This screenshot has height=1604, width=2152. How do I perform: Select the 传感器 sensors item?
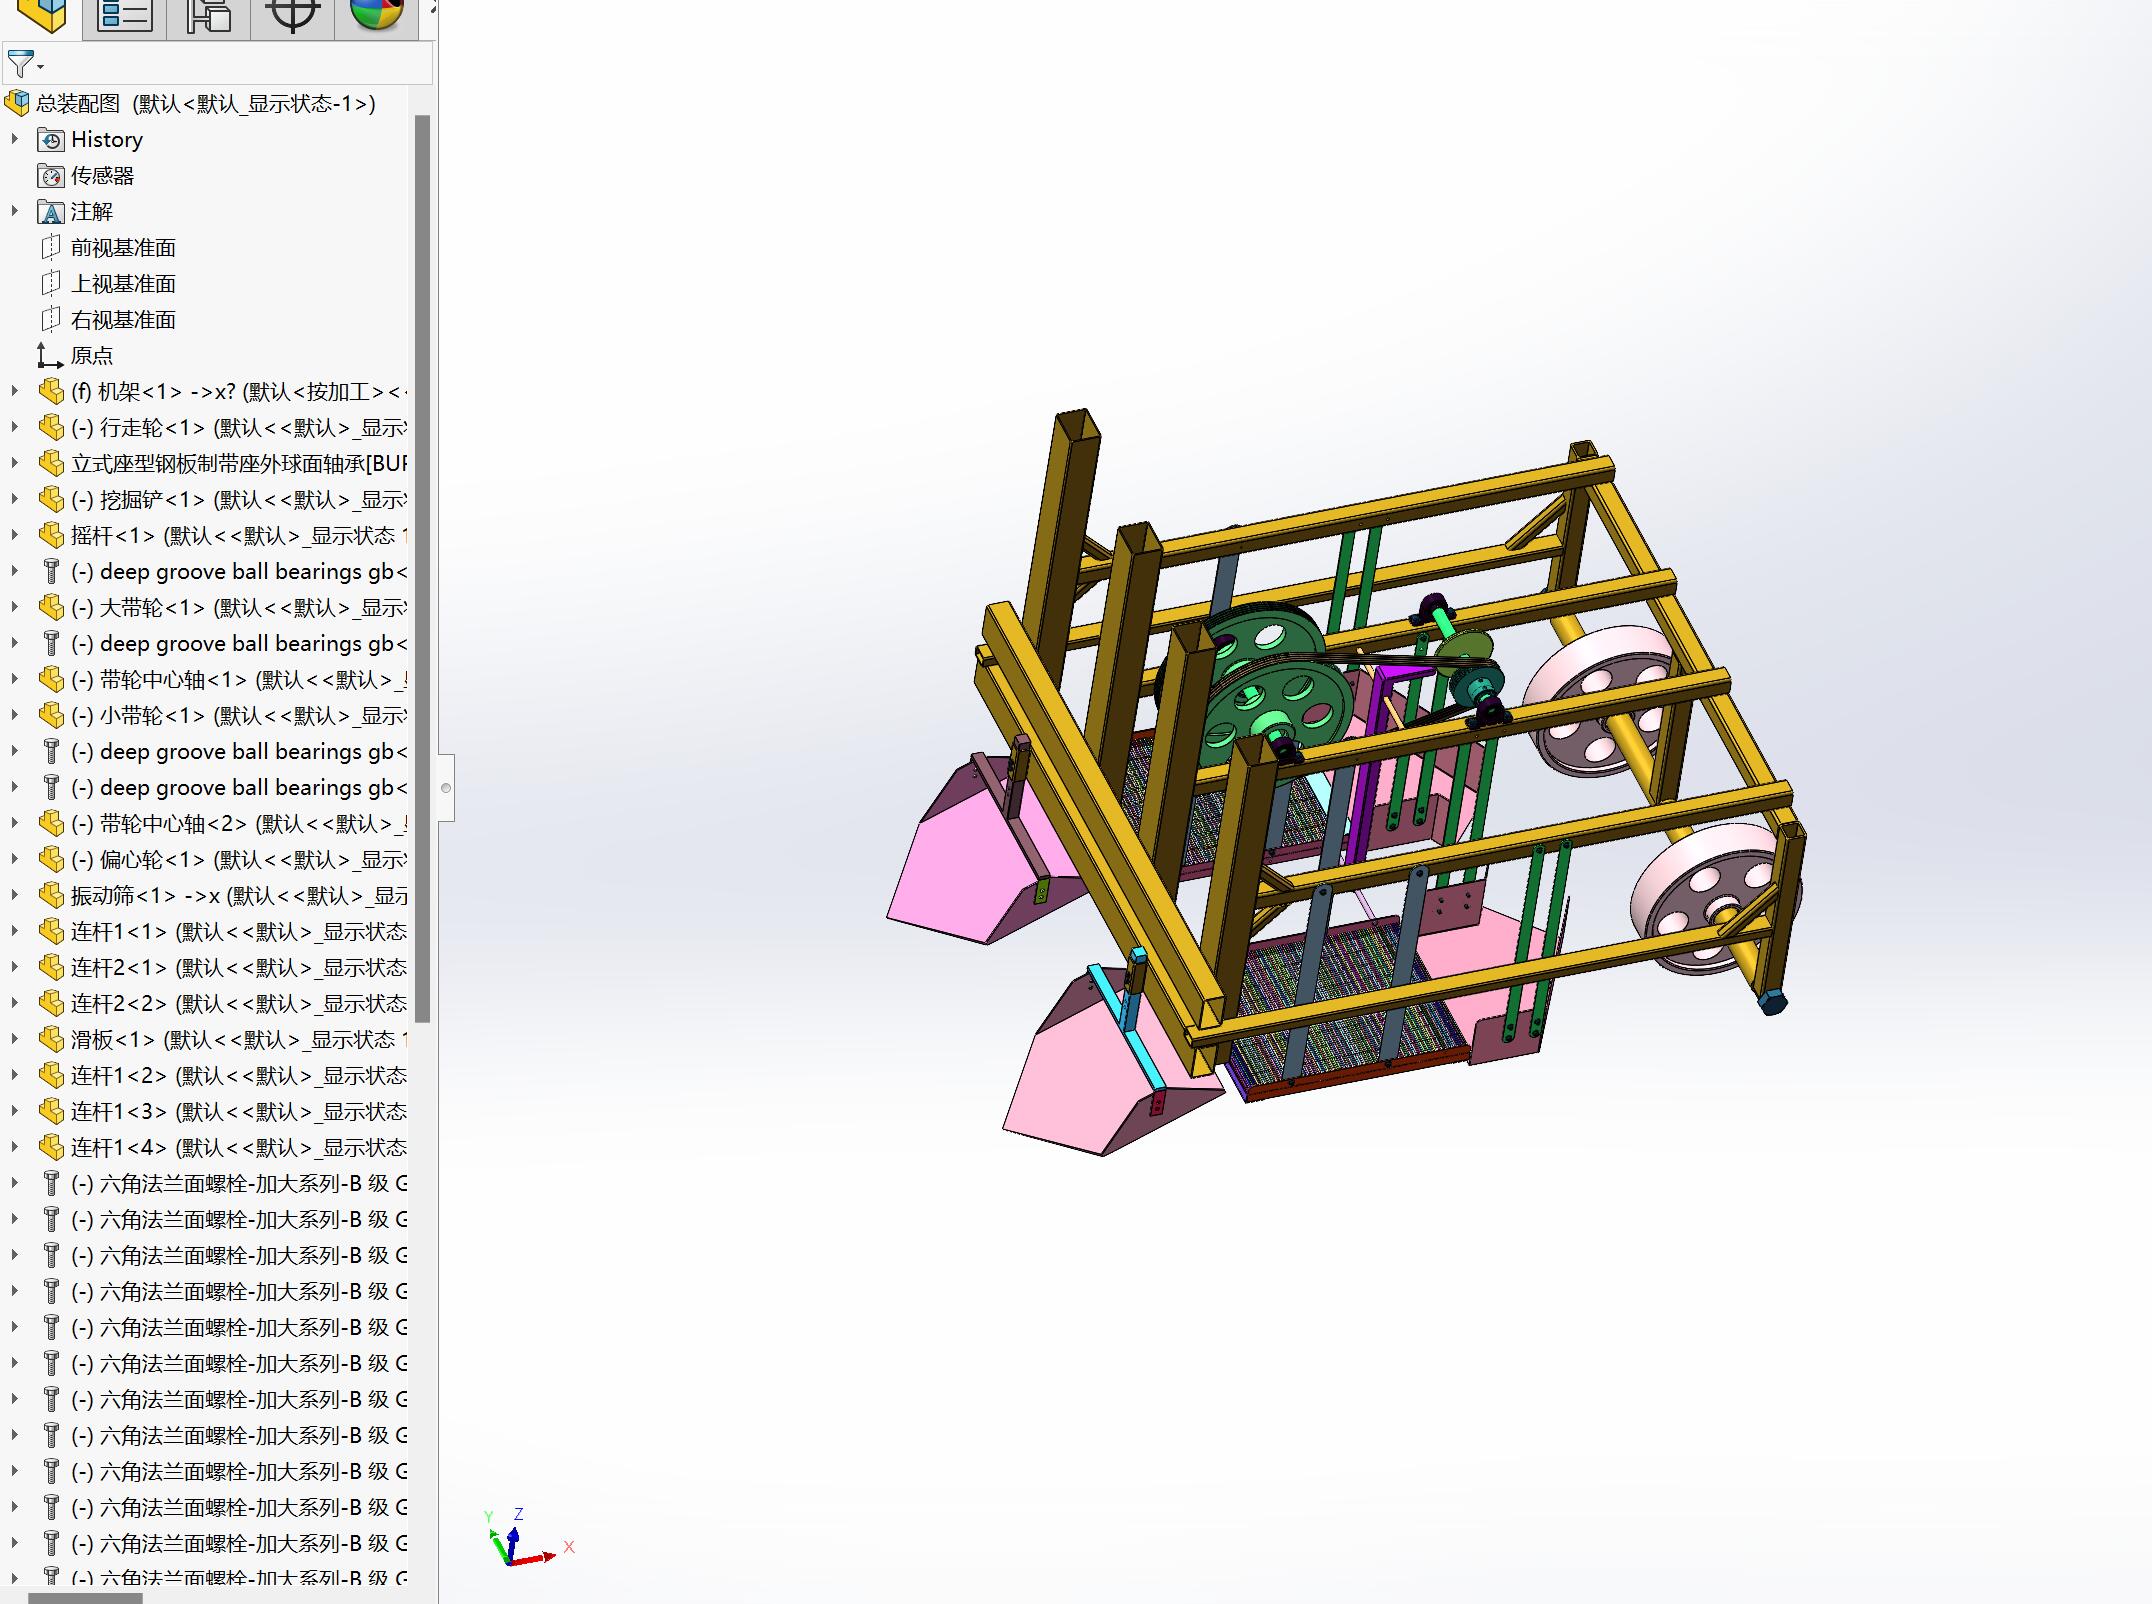pyautogui.click(x=101, y=176)
